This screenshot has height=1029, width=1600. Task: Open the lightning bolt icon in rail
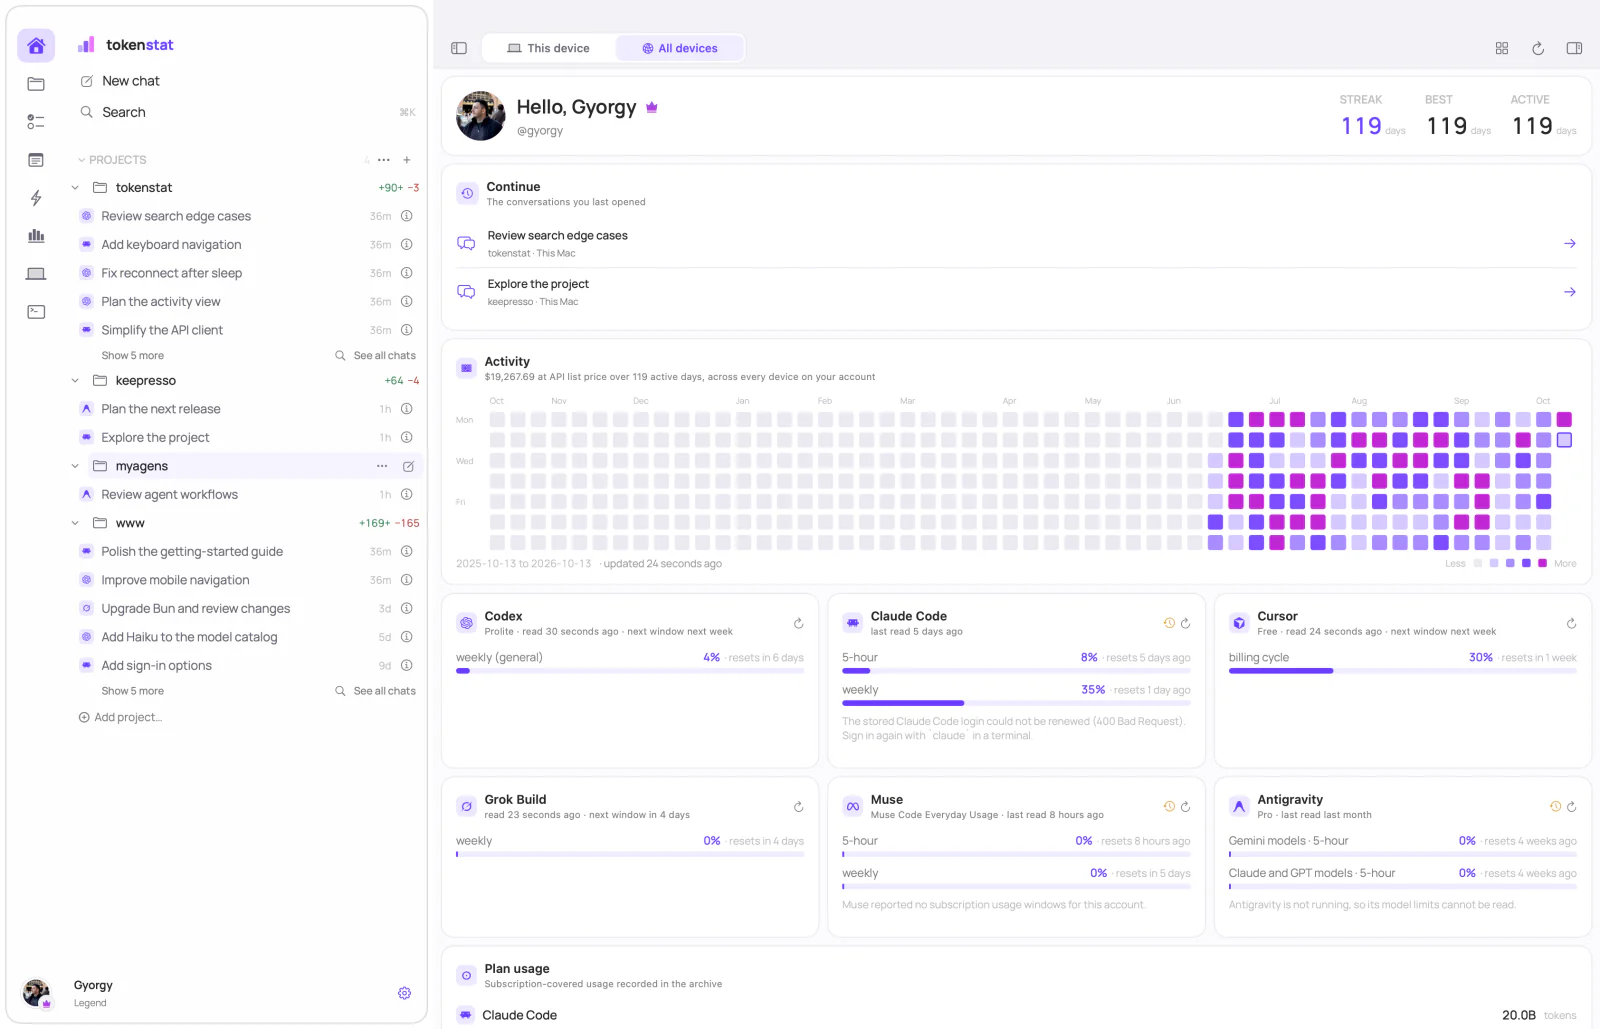[36, 198]
